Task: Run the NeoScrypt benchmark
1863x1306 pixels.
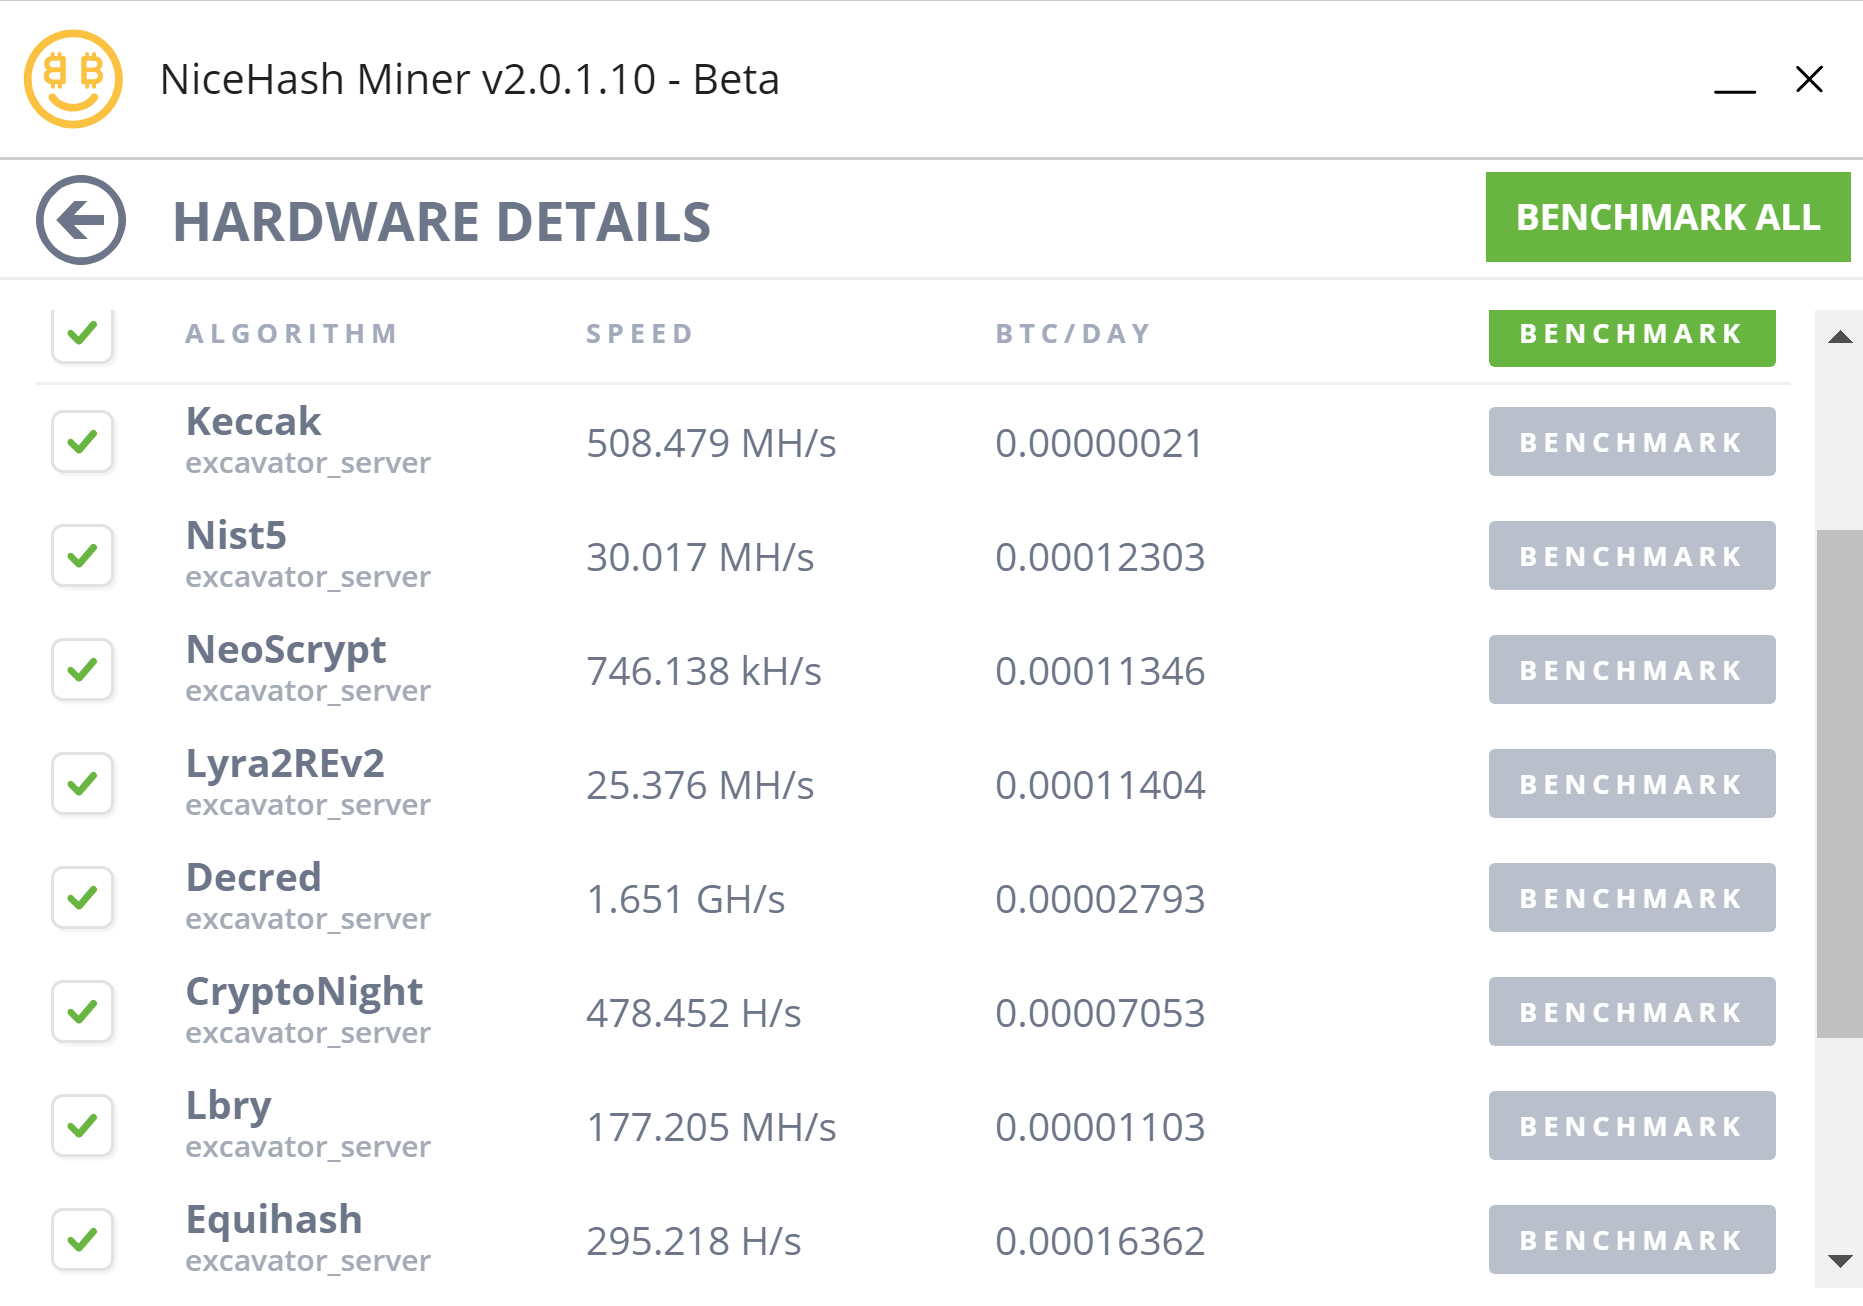Action: [x=1631, y=669]
